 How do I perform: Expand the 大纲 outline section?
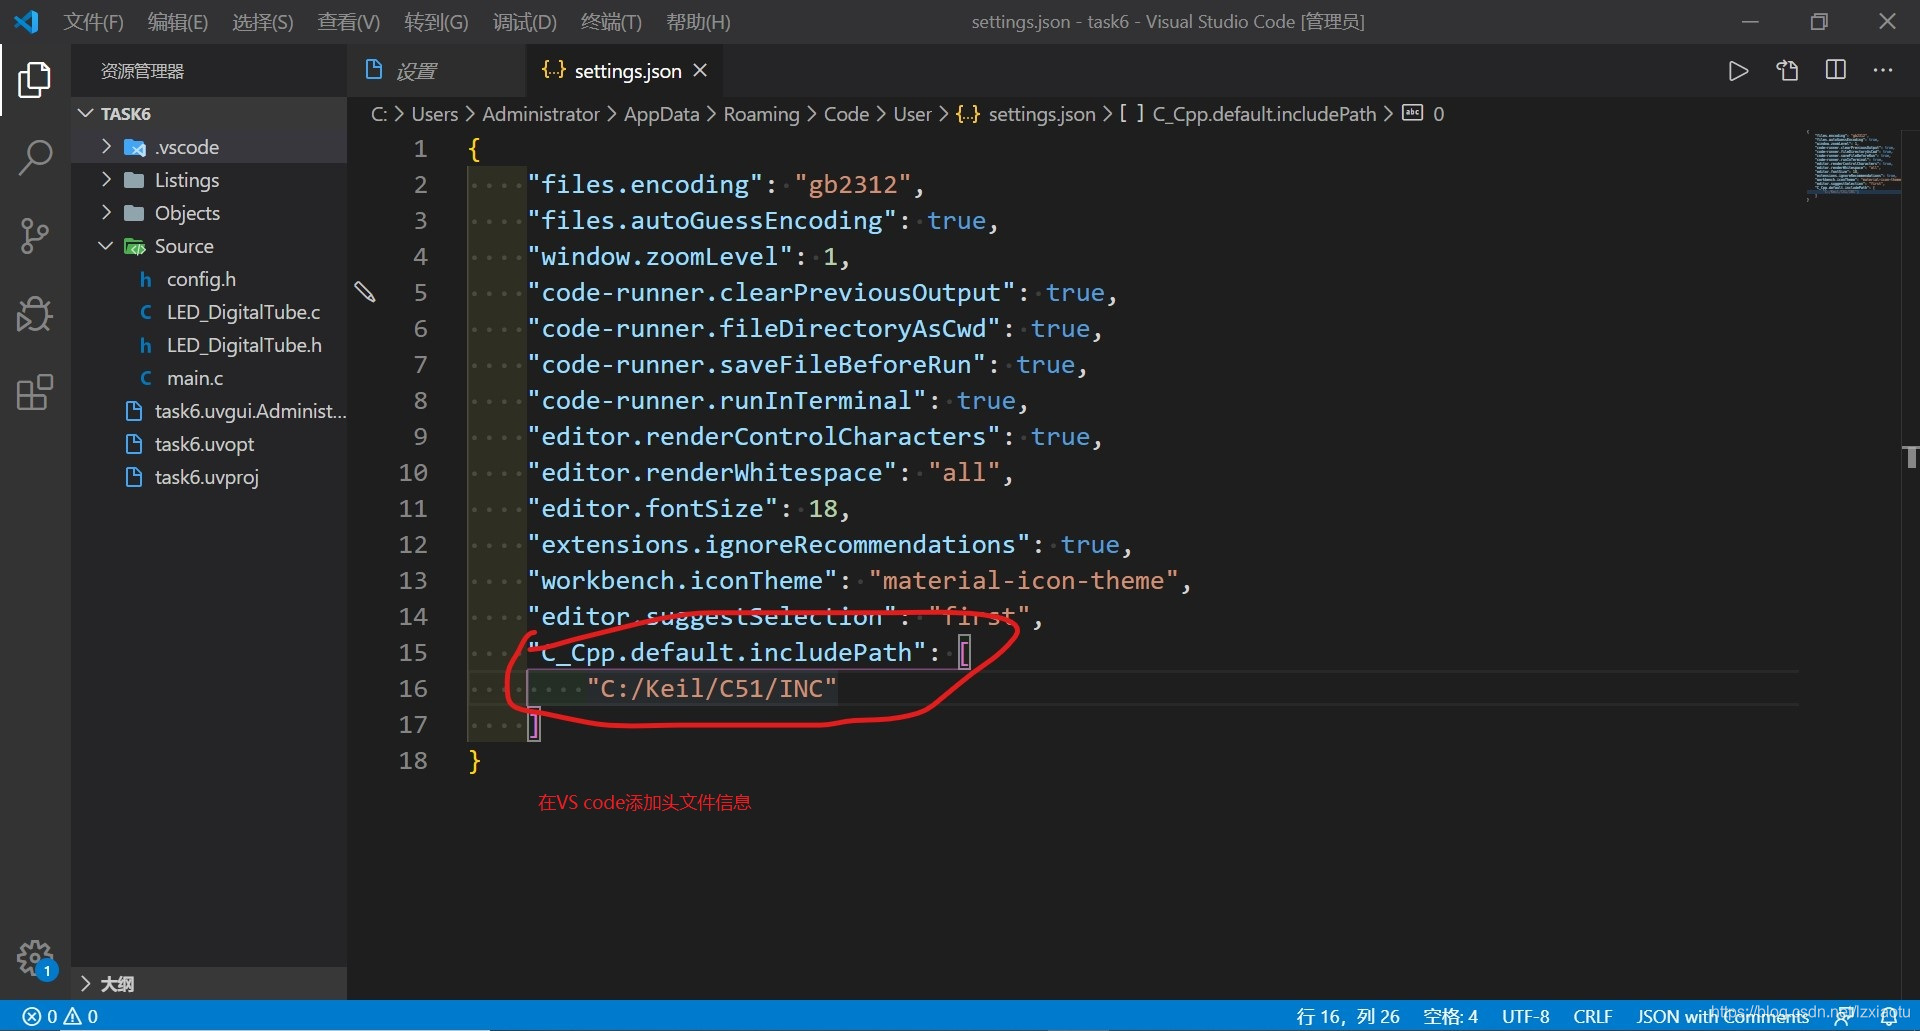point(86,983)
